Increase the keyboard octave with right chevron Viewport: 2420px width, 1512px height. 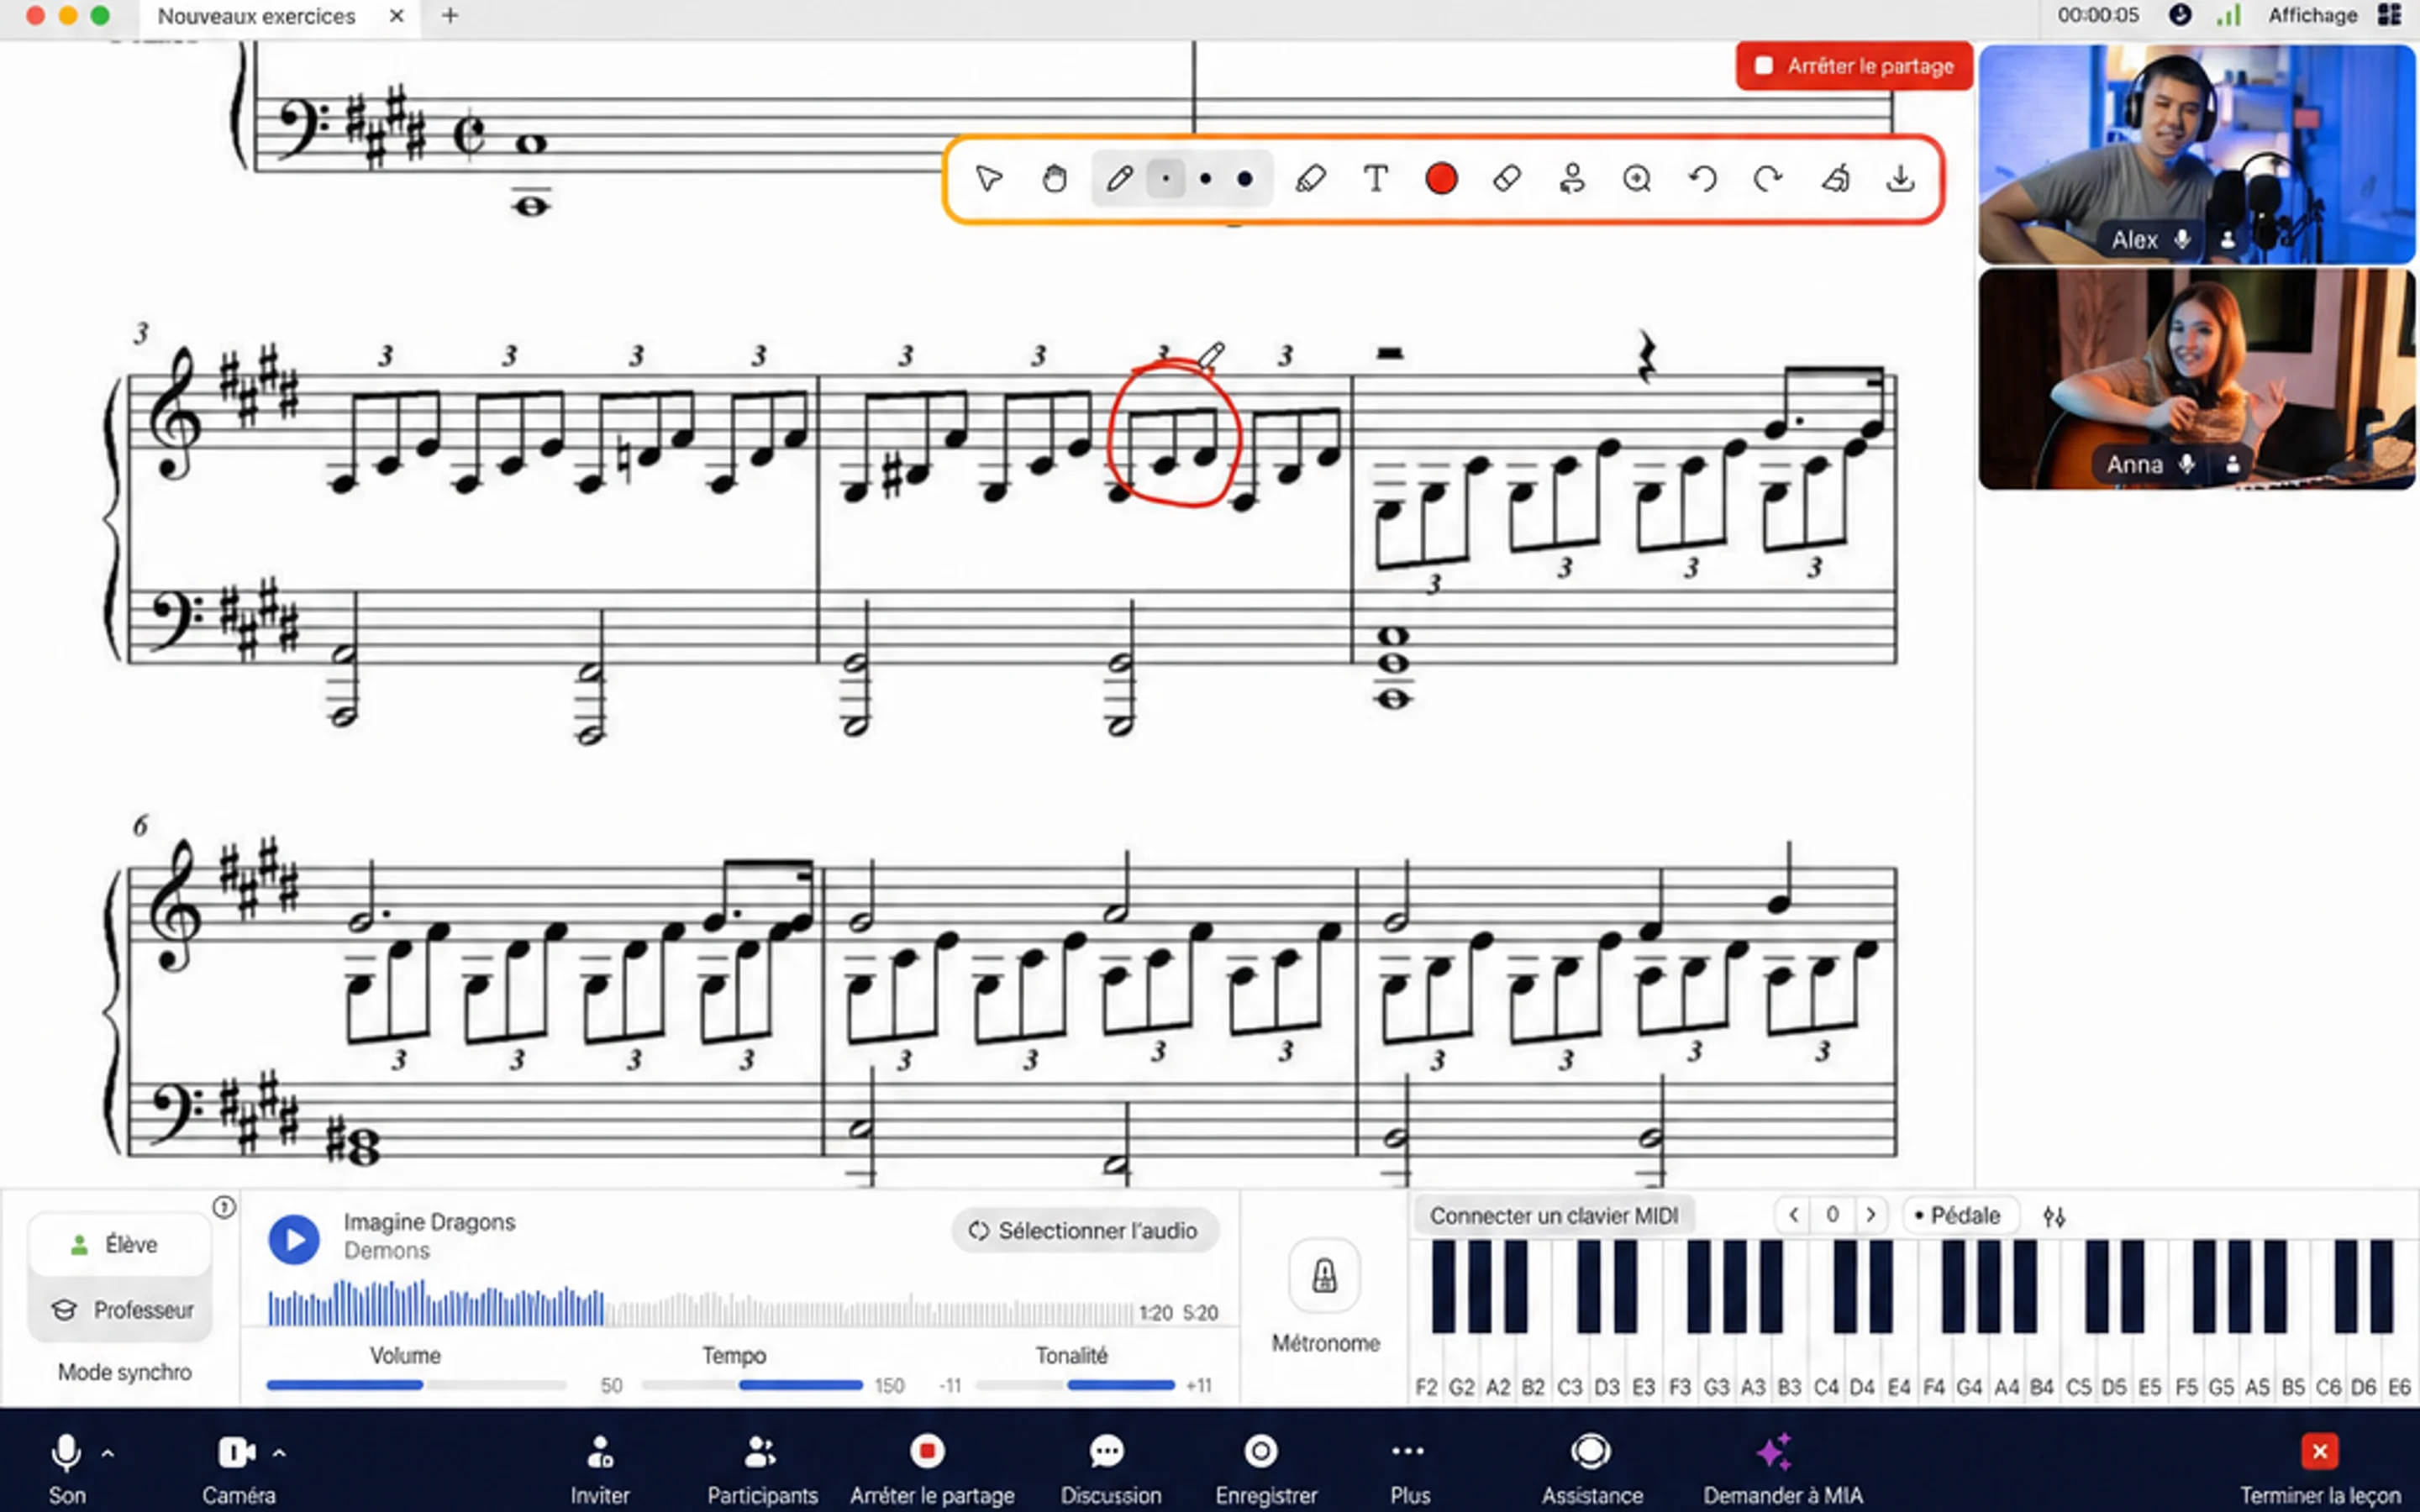click(x=1870, y=1215)
